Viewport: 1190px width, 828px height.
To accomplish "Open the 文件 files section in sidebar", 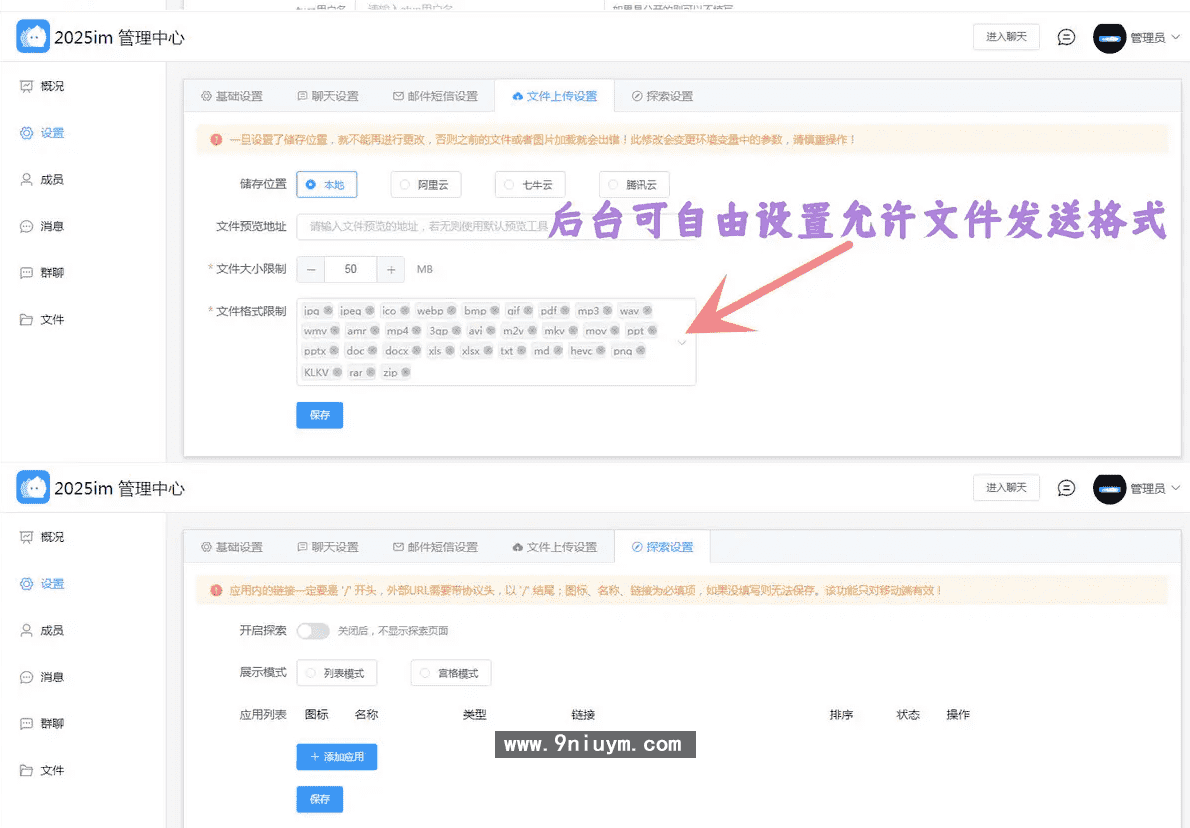I will [41, 319].
